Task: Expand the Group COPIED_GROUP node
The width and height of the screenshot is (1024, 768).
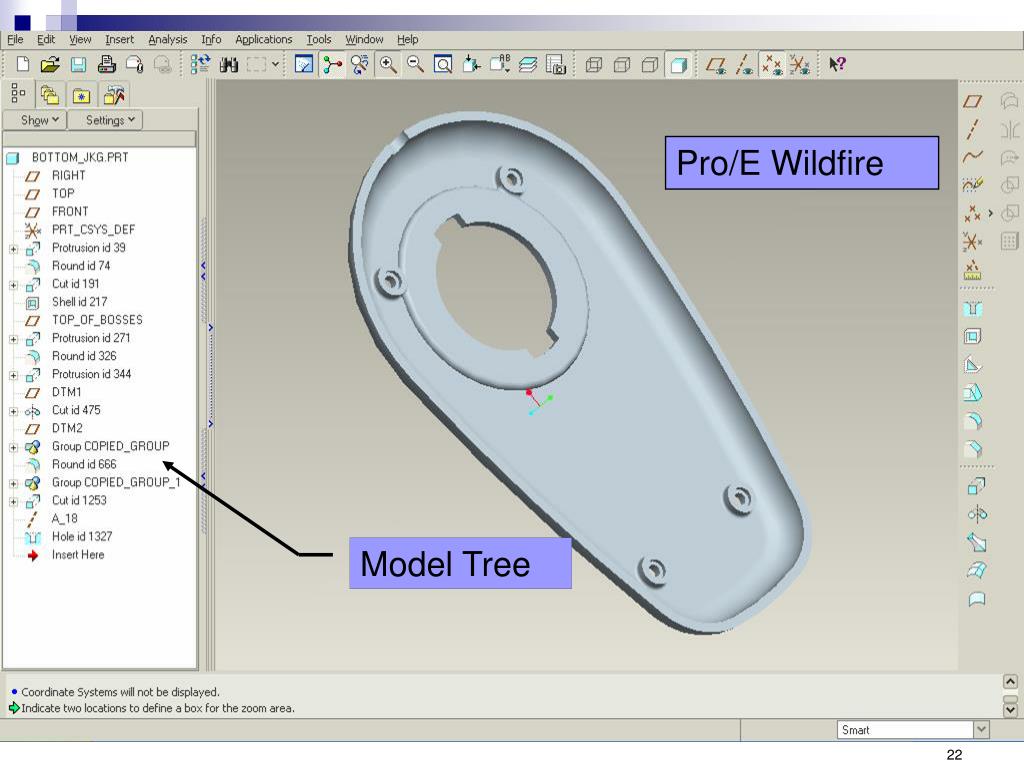Action: (13, 447)
